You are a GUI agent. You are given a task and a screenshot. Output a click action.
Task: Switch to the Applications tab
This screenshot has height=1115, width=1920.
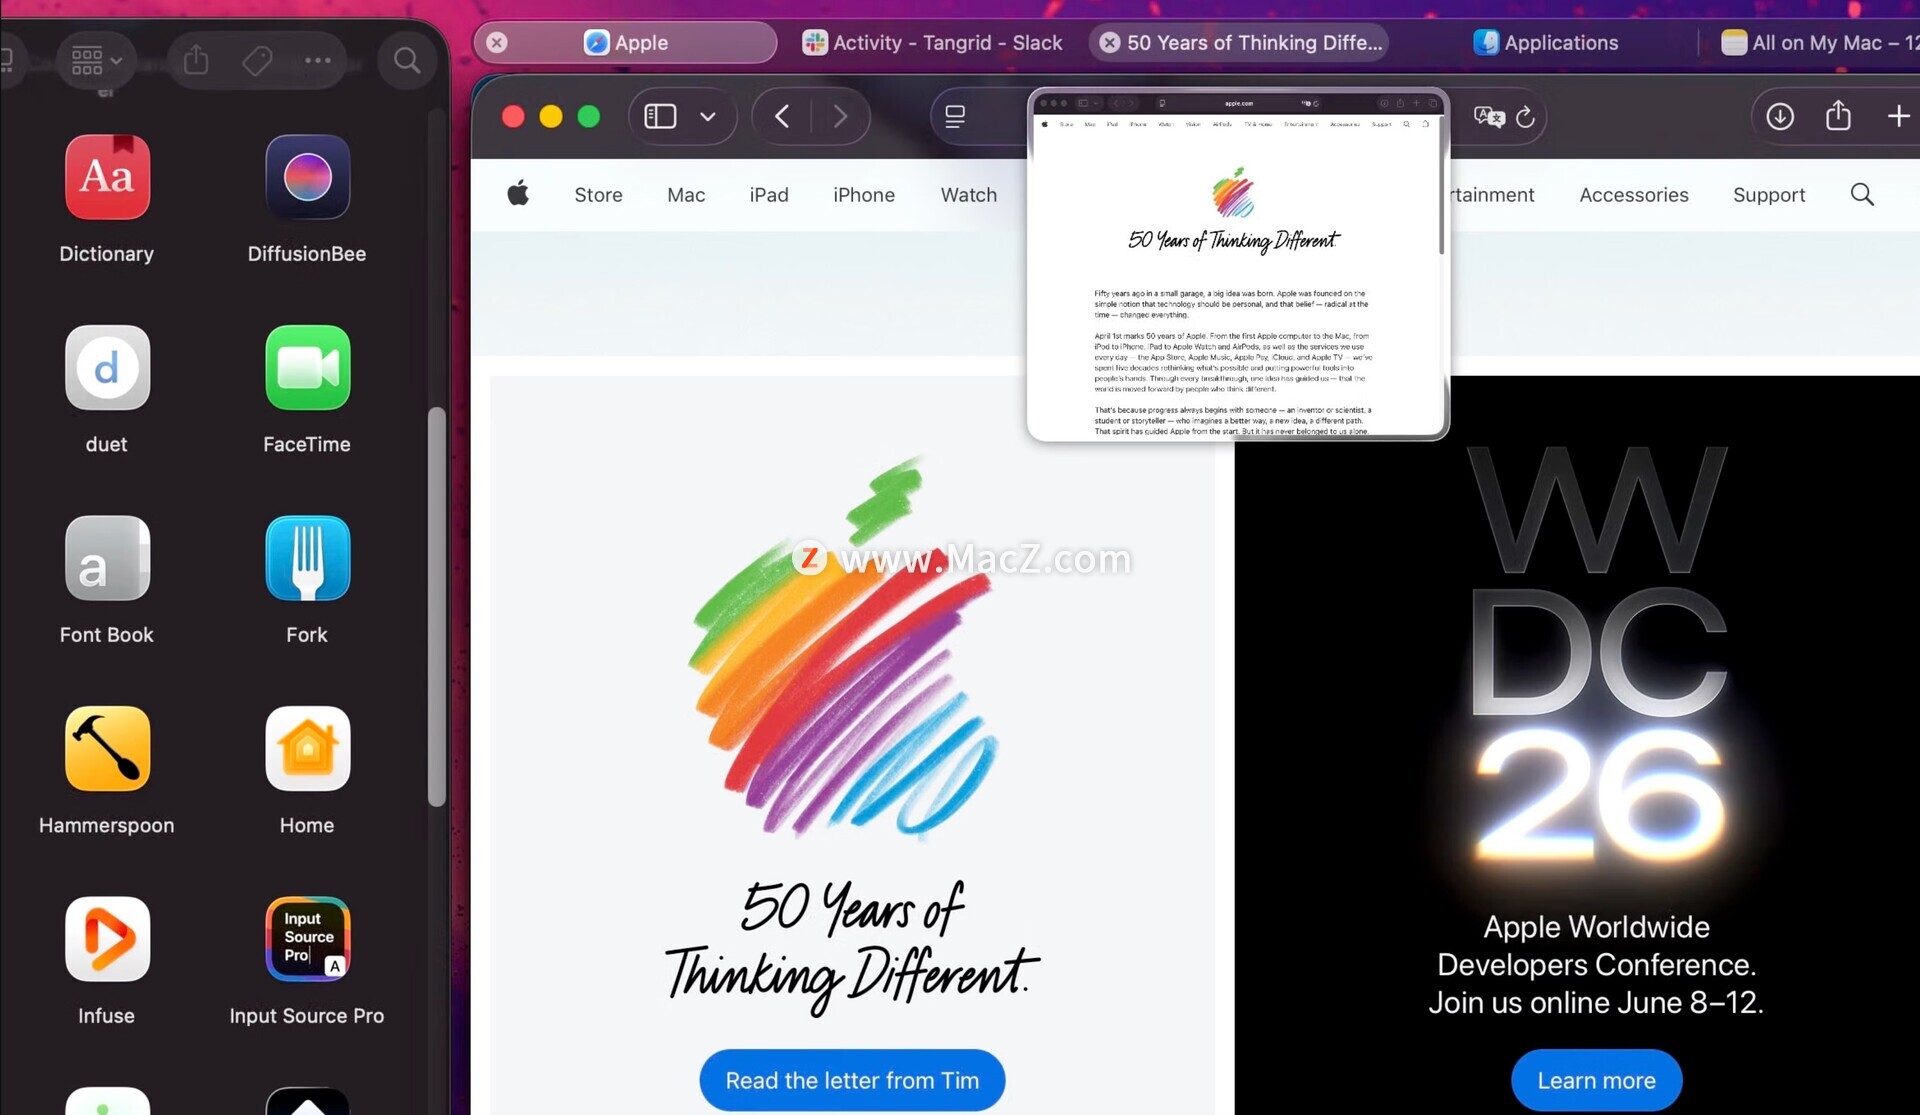(1546, 42)
